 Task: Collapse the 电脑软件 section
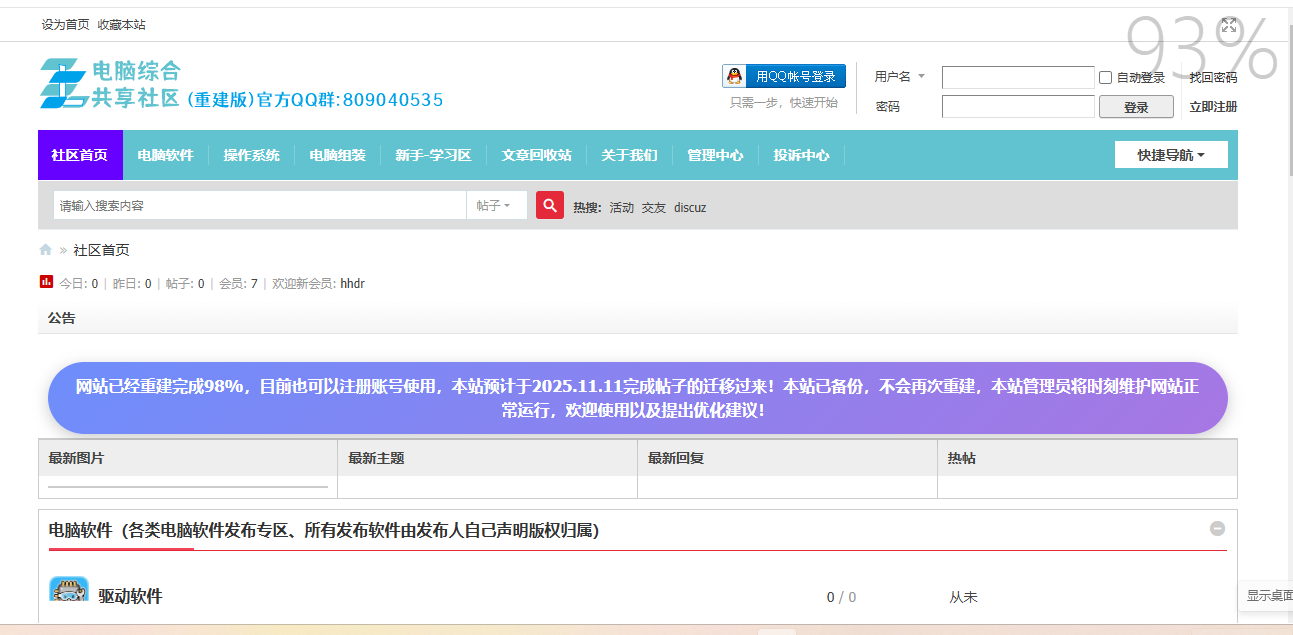click(1217, 529)
